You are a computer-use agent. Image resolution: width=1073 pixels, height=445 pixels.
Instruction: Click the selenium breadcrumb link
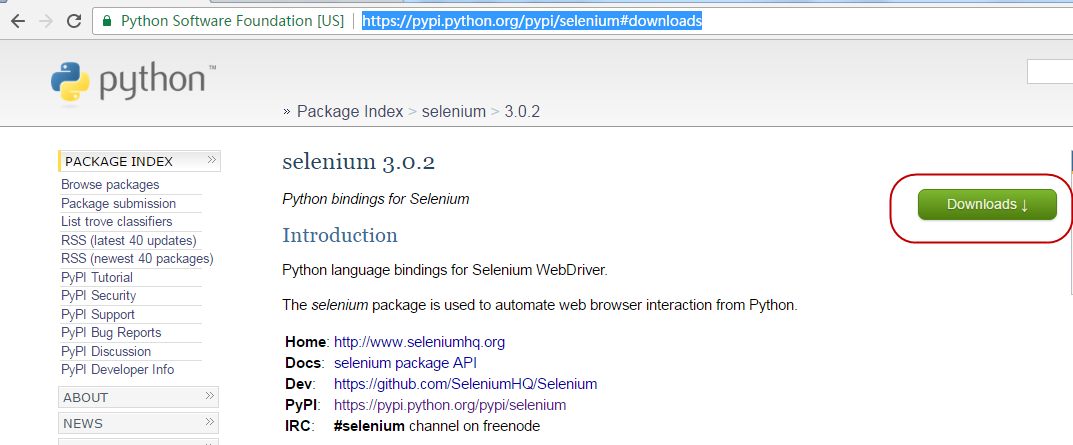point(453,112)
